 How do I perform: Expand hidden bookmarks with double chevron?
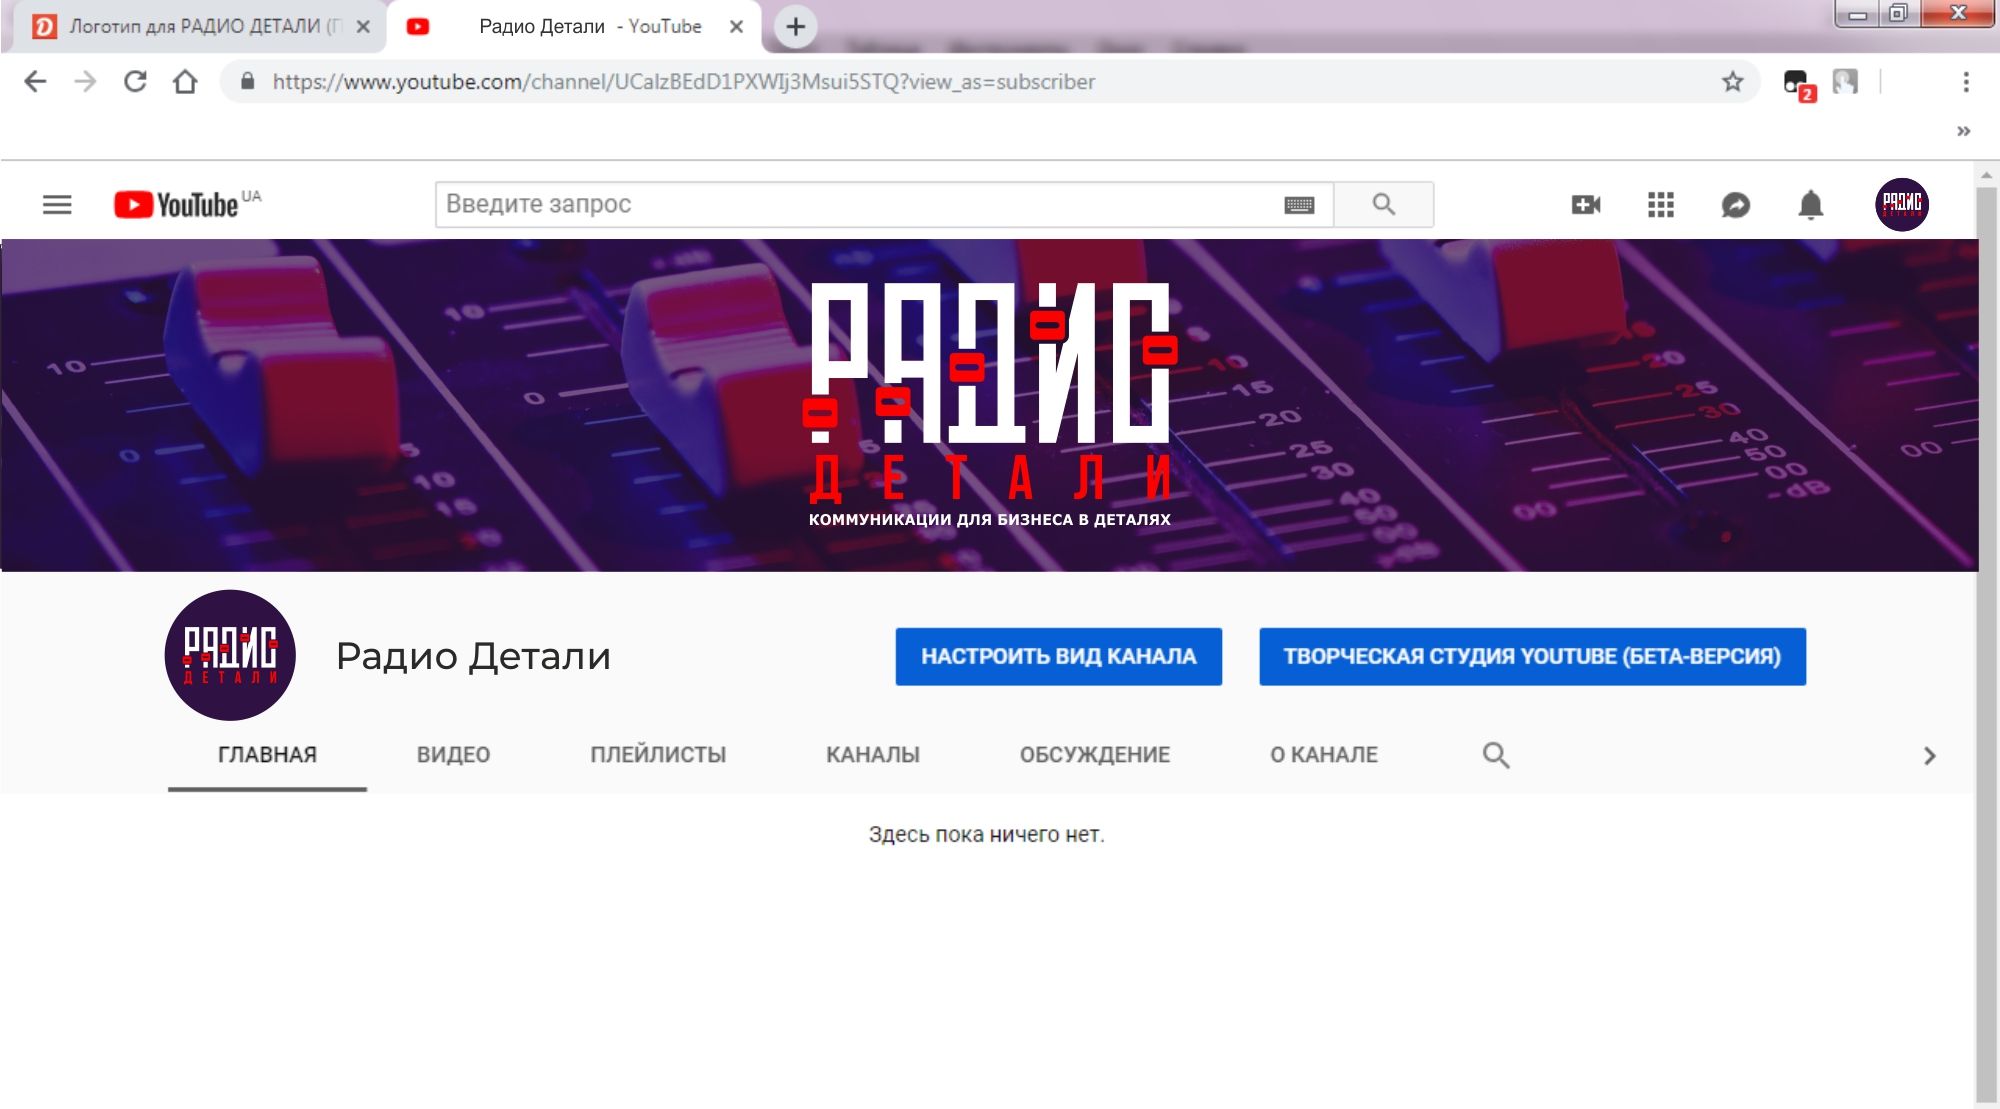pos(1964,131)
